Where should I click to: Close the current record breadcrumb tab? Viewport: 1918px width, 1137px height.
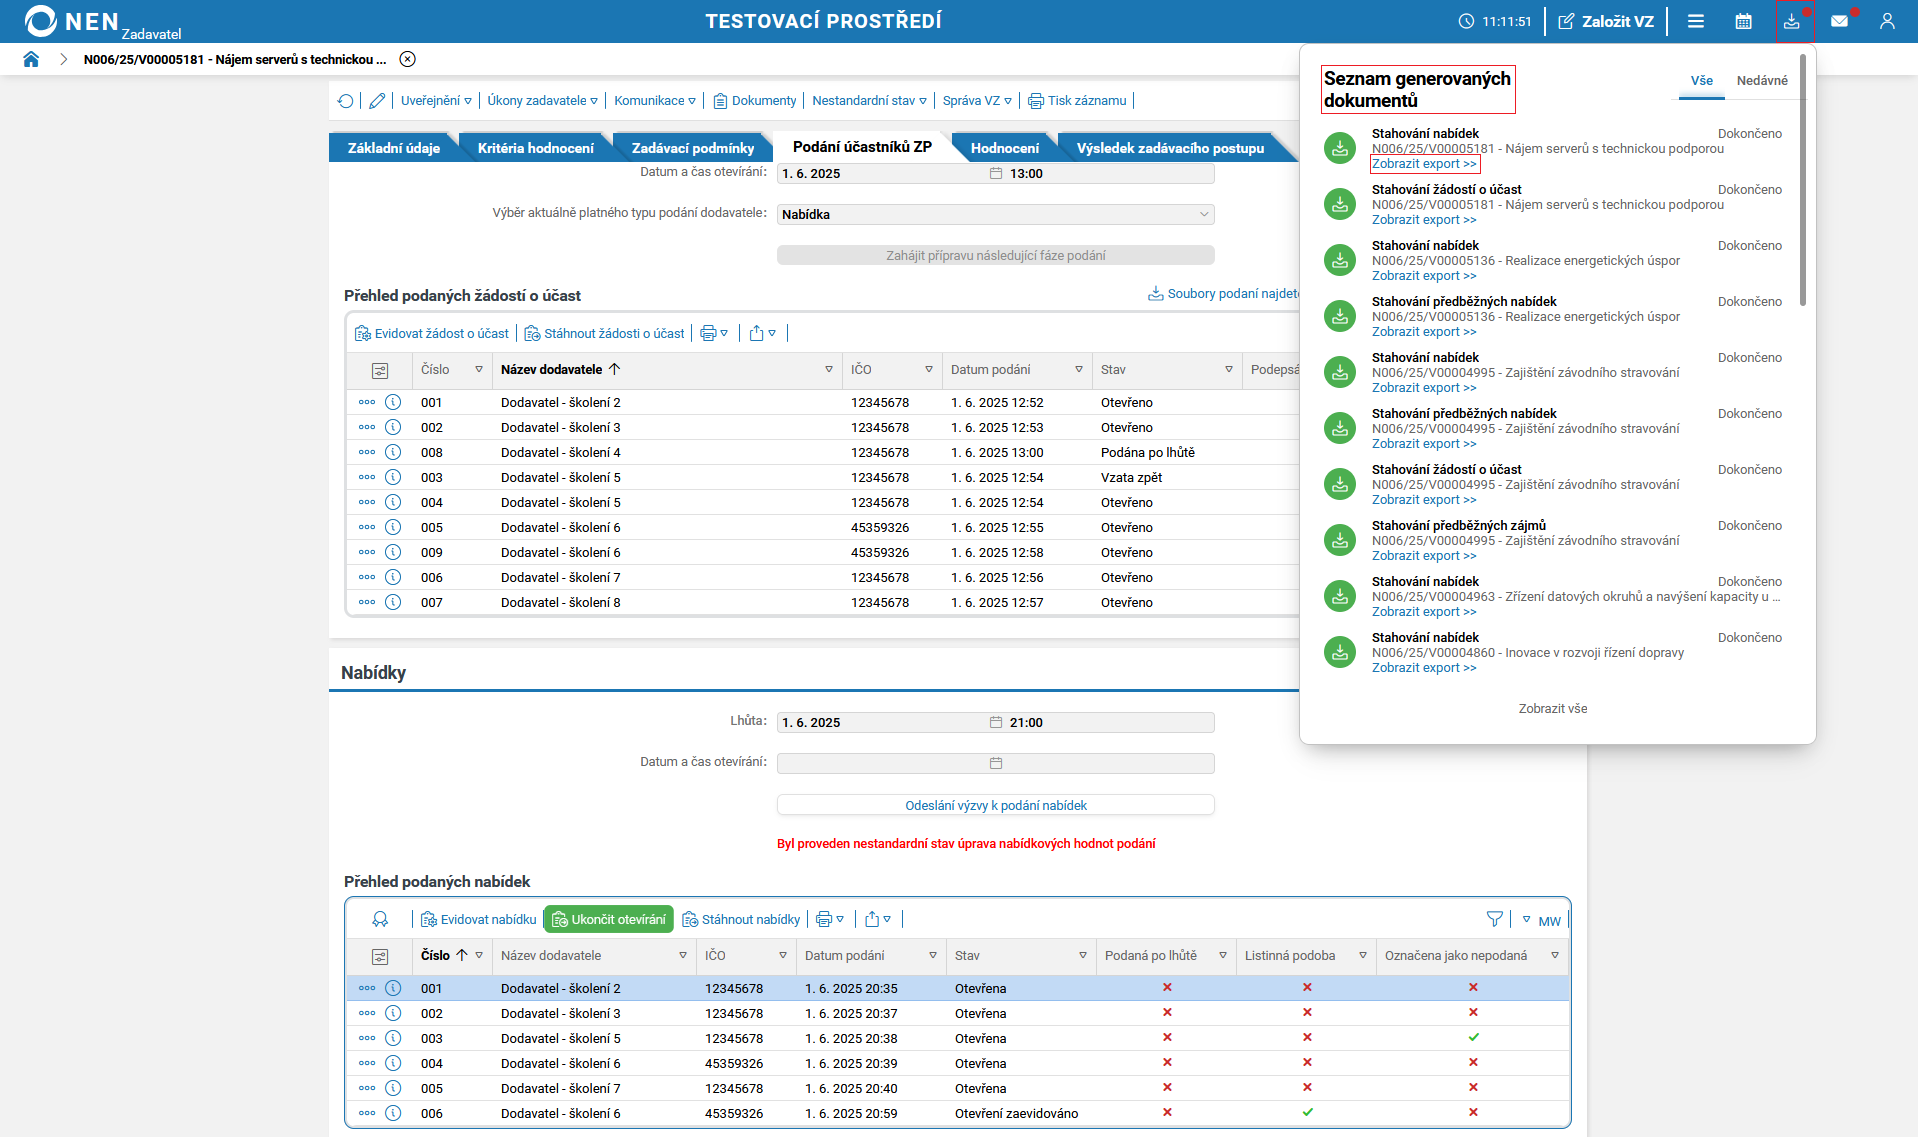(408, 59)
